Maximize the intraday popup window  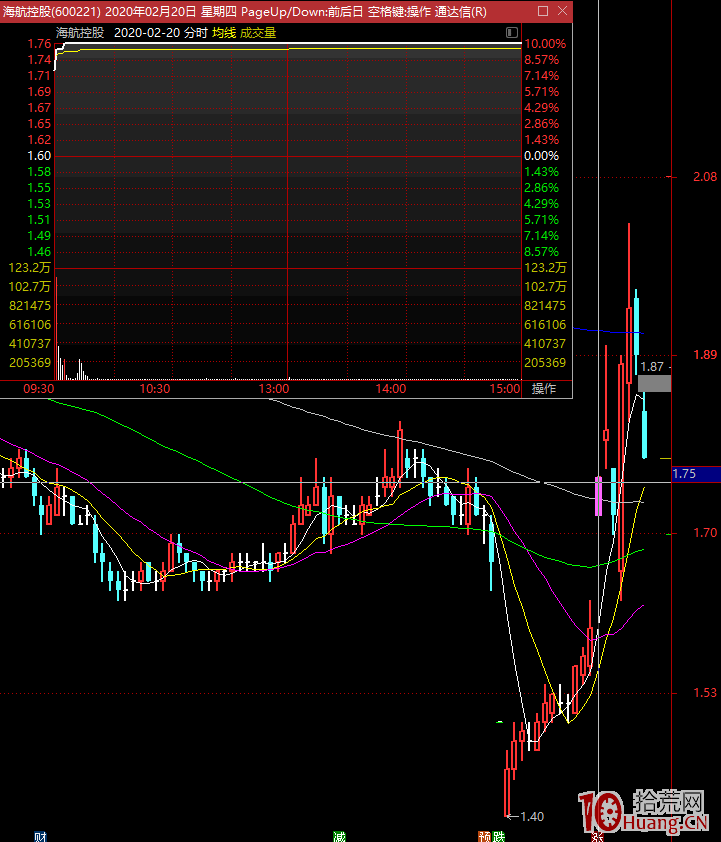(543, 11)
